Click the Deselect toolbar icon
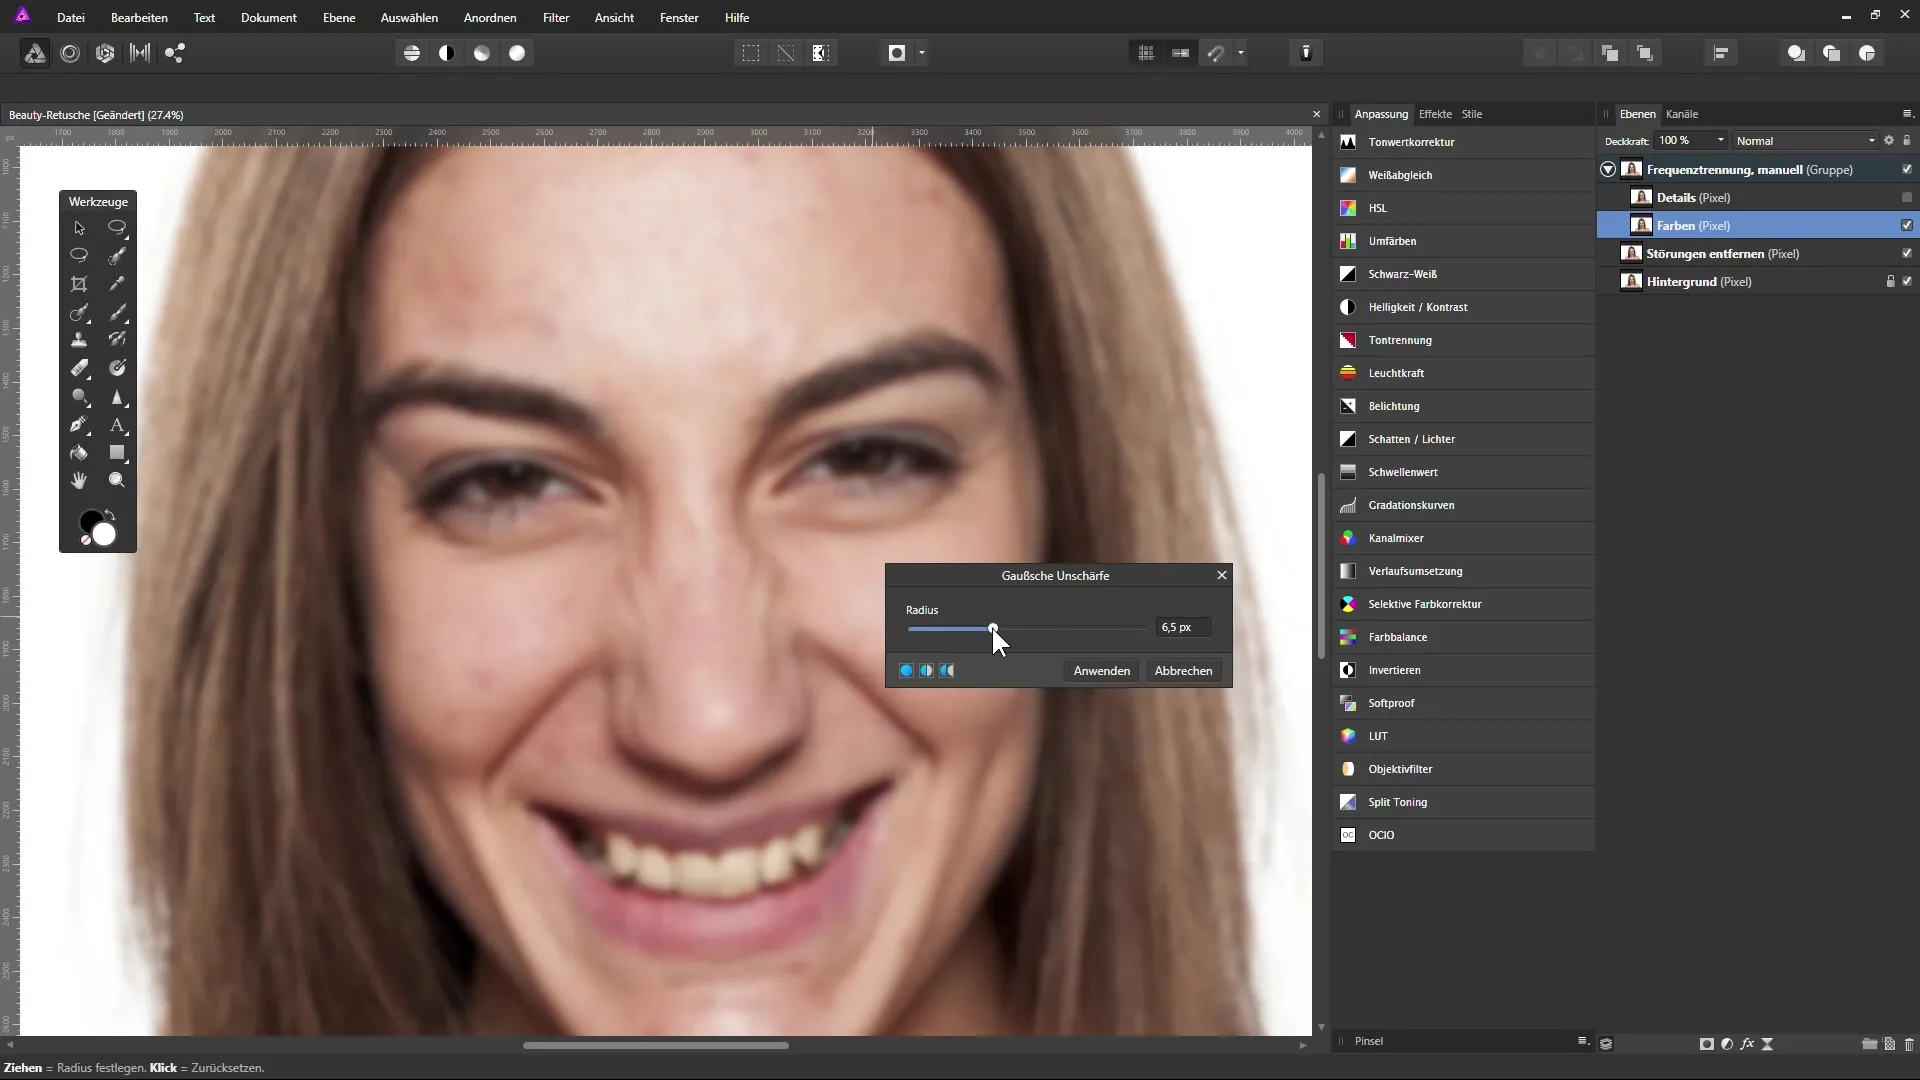 click(786, 54)
